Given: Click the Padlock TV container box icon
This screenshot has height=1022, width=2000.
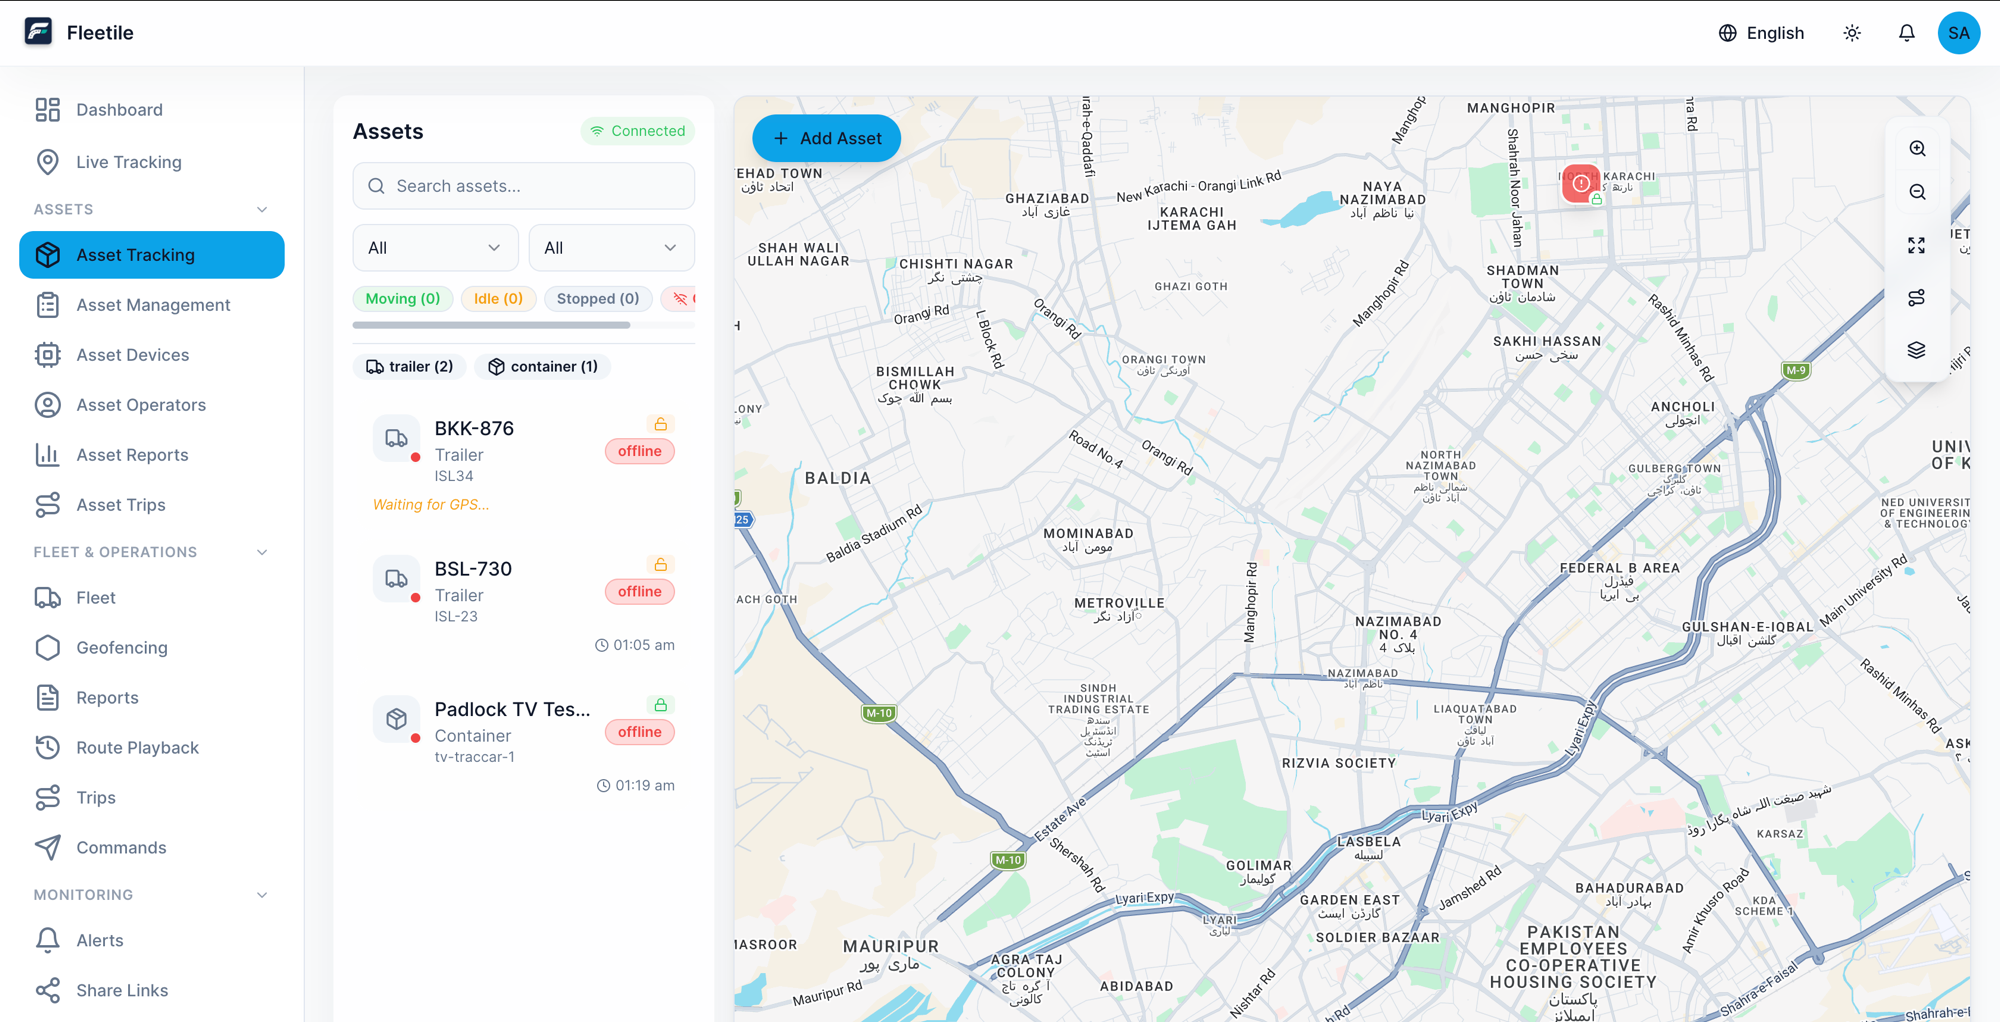Looking at the screenshot, I should coord(396,719).
